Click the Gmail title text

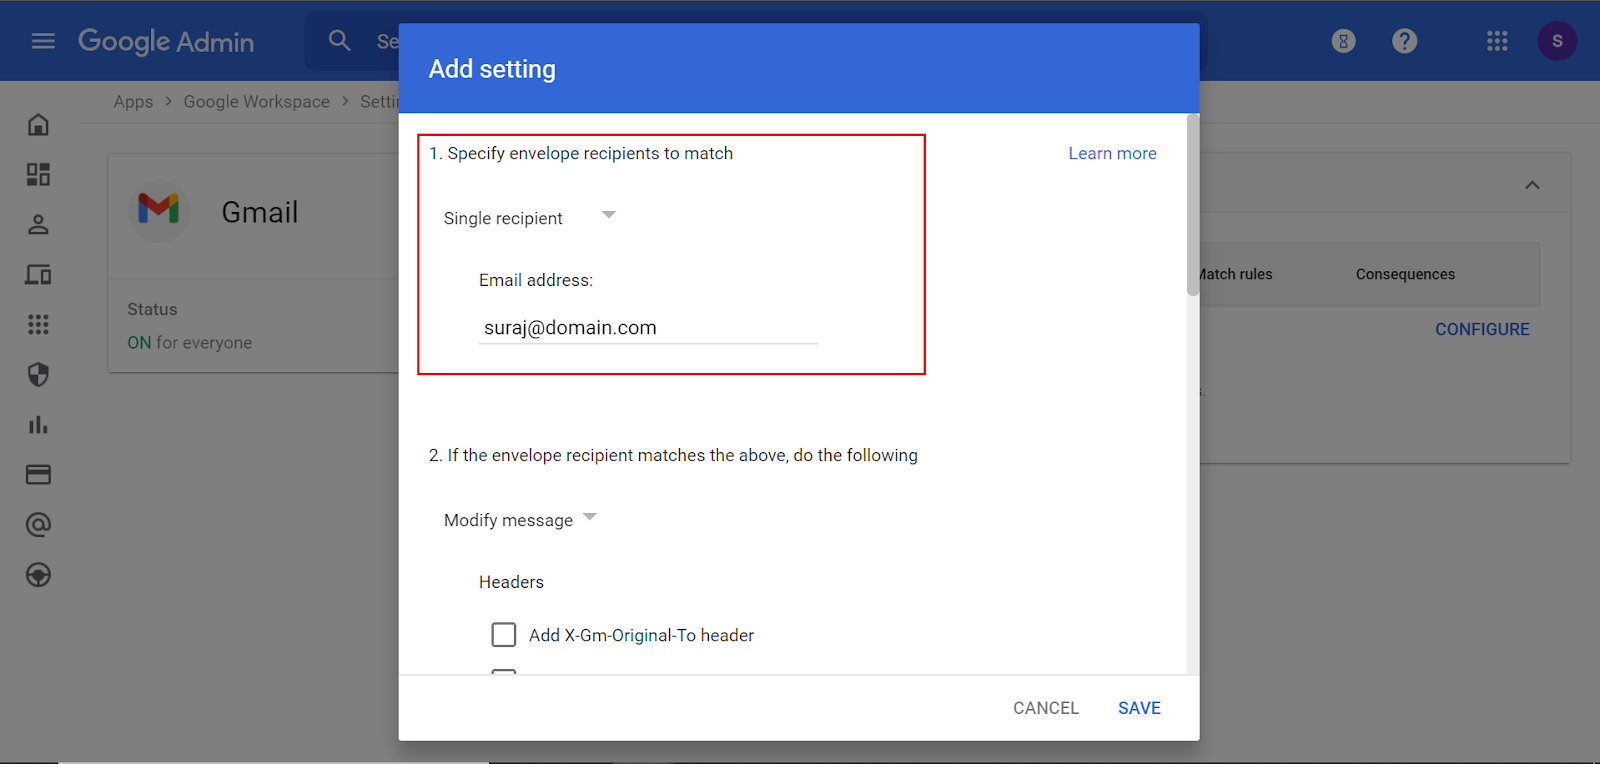[x=260, y=212]
